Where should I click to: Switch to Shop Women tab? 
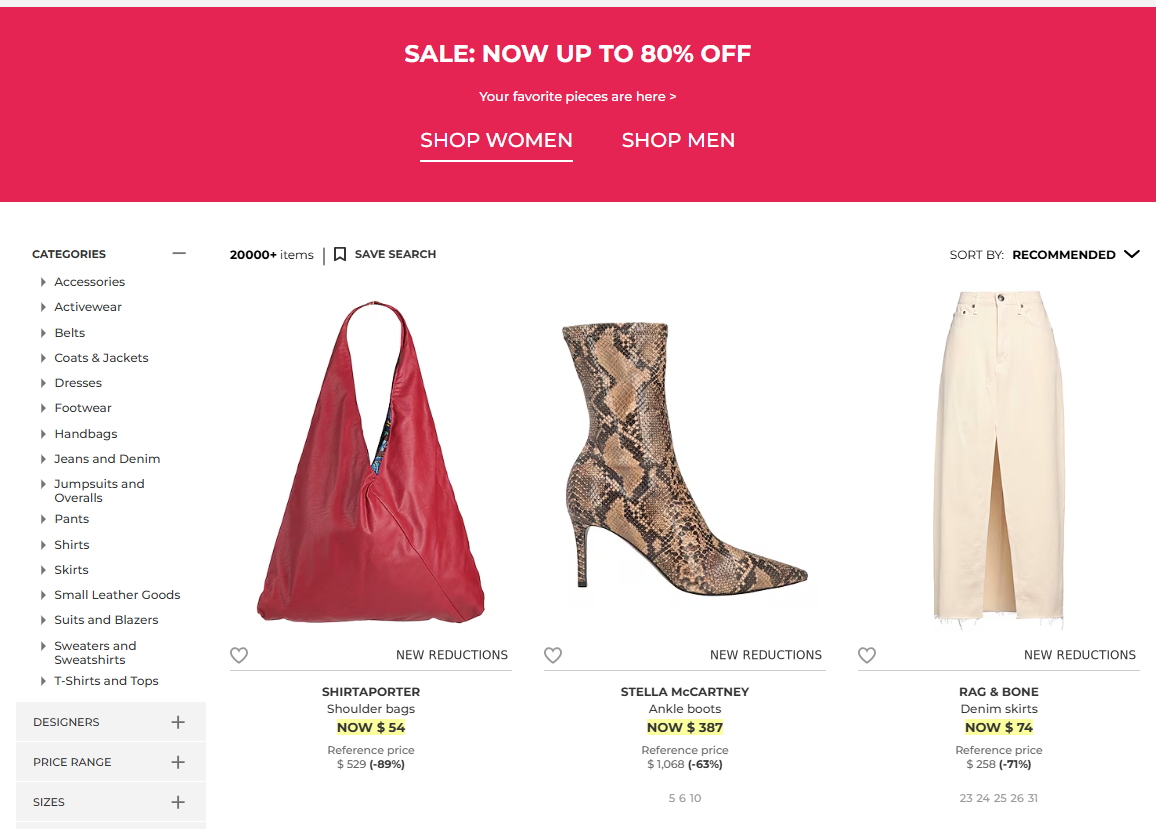496,141
